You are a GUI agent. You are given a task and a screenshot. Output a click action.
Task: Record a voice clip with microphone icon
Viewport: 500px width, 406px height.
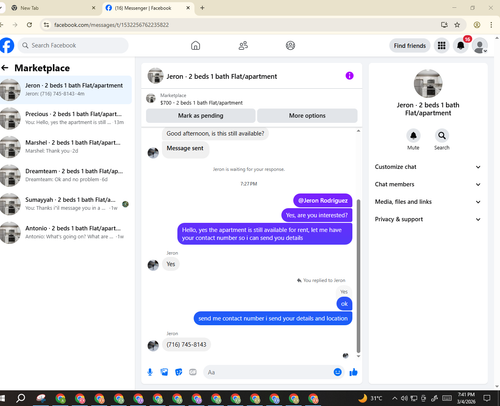pyautogui.click(x=150, y=372)
